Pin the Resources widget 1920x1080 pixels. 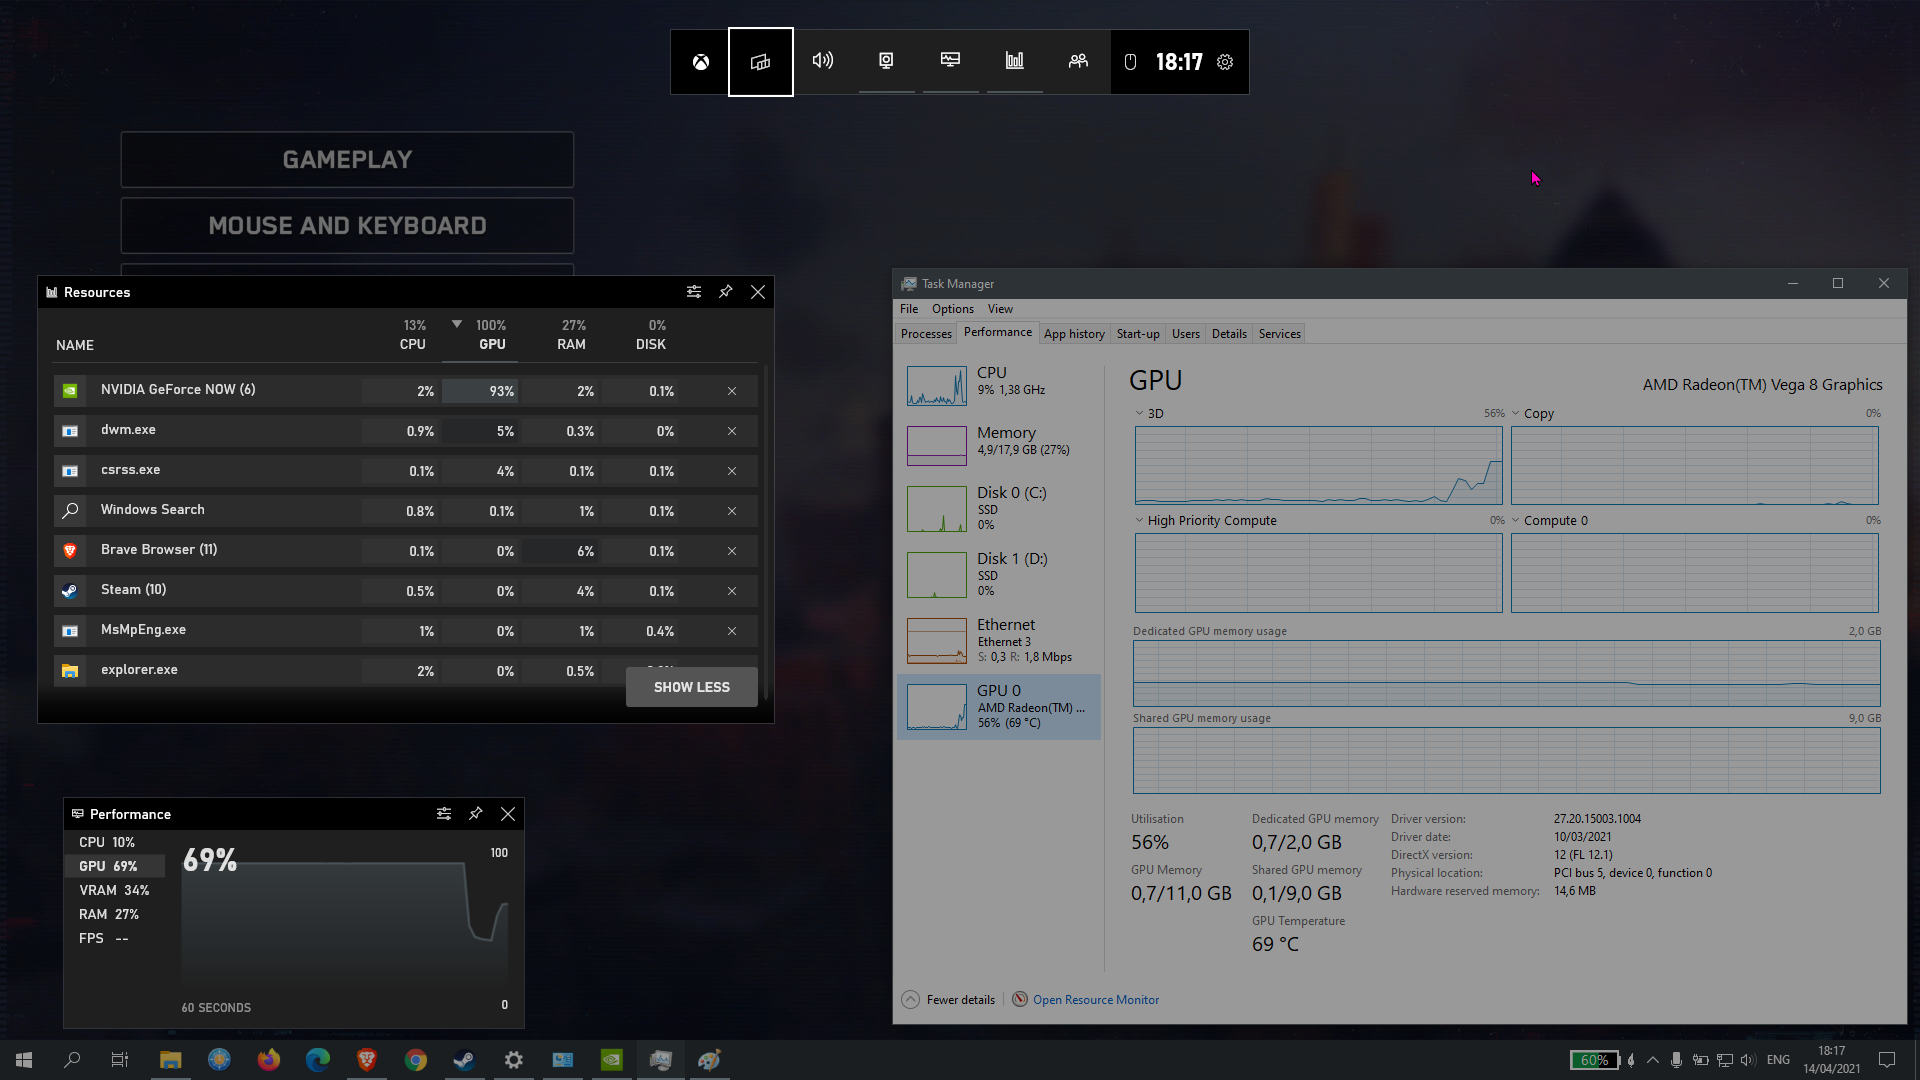(726, 292)
